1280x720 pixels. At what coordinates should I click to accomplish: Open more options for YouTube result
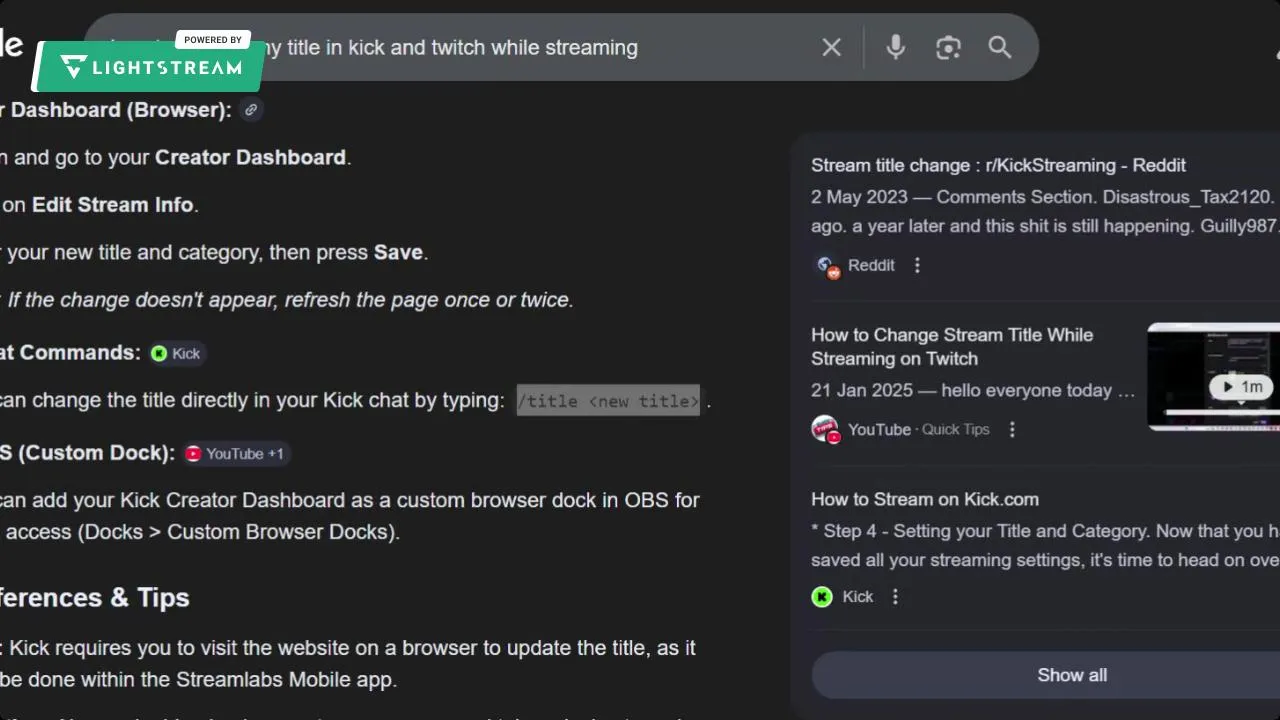[1012, 429]
